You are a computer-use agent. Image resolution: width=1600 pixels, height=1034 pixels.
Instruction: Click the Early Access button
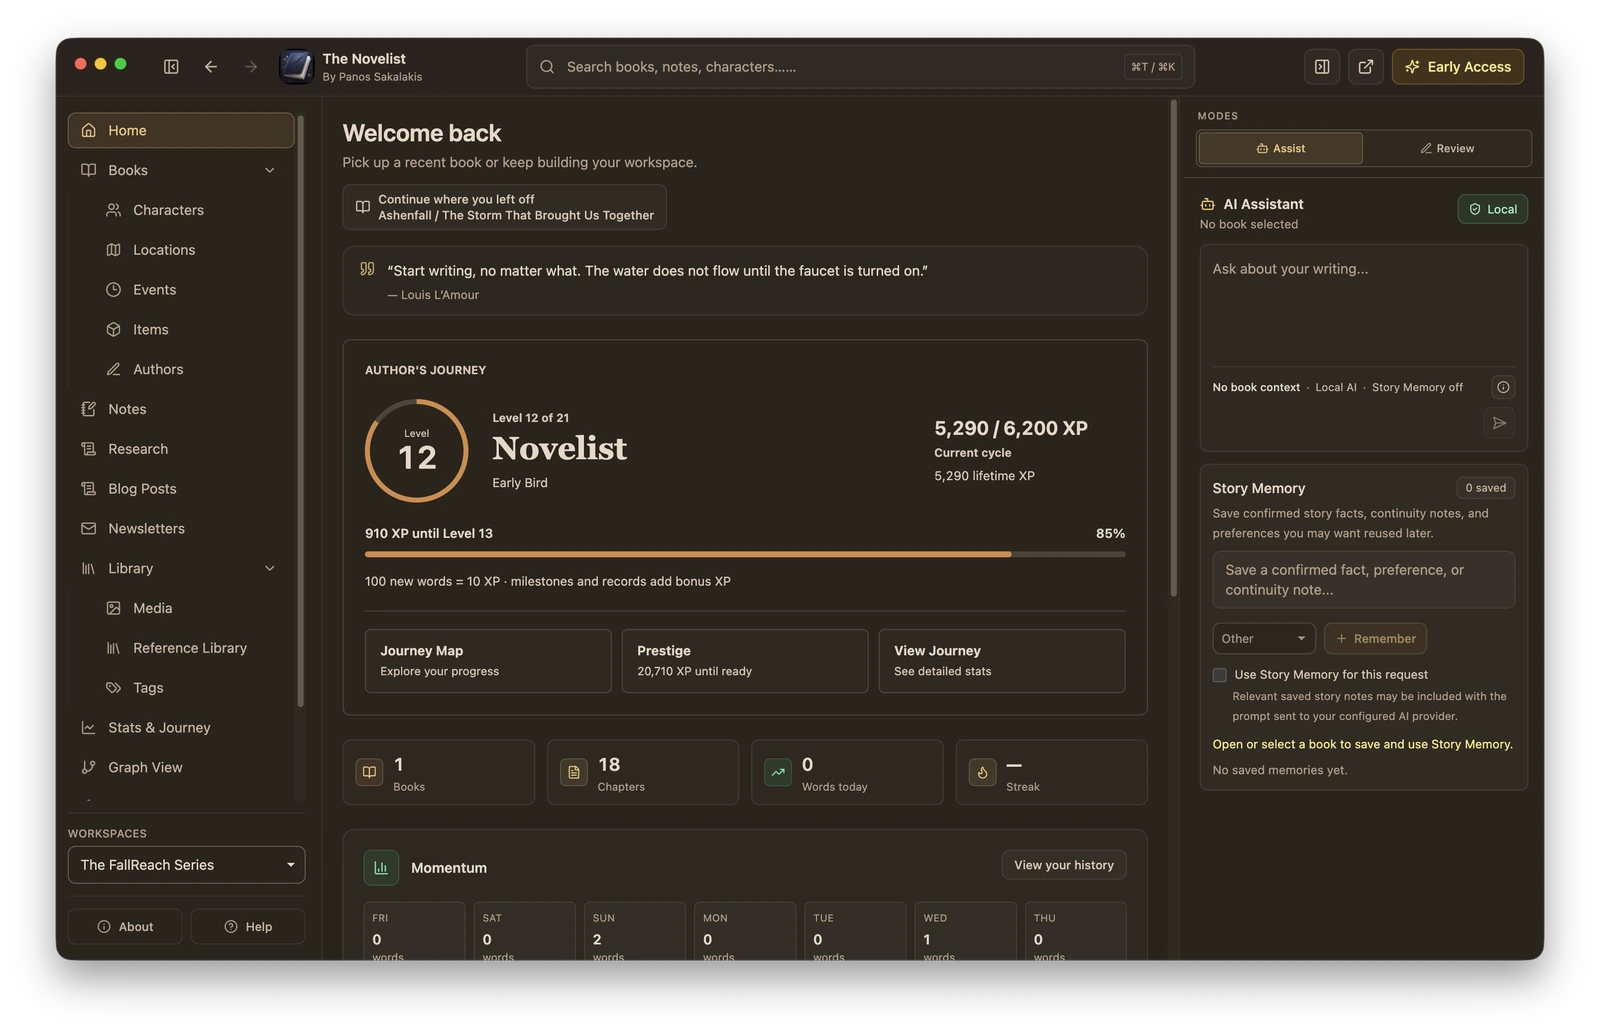point(1458,67)
